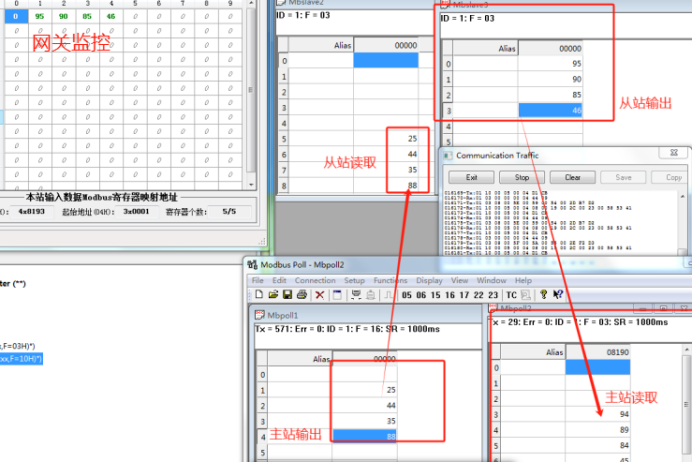Click the 16 function toolbar button
Screen dimensions: 692x462
pos(450,295)
